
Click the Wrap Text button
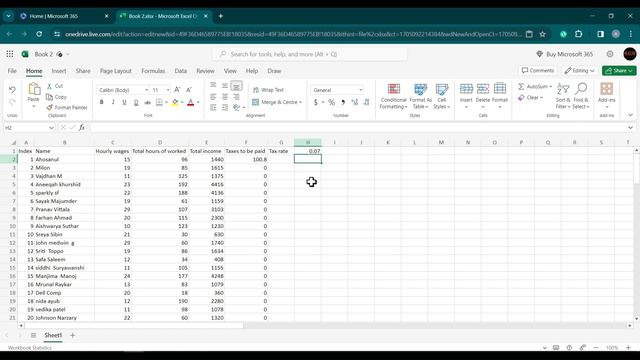(x=268, y=90)
